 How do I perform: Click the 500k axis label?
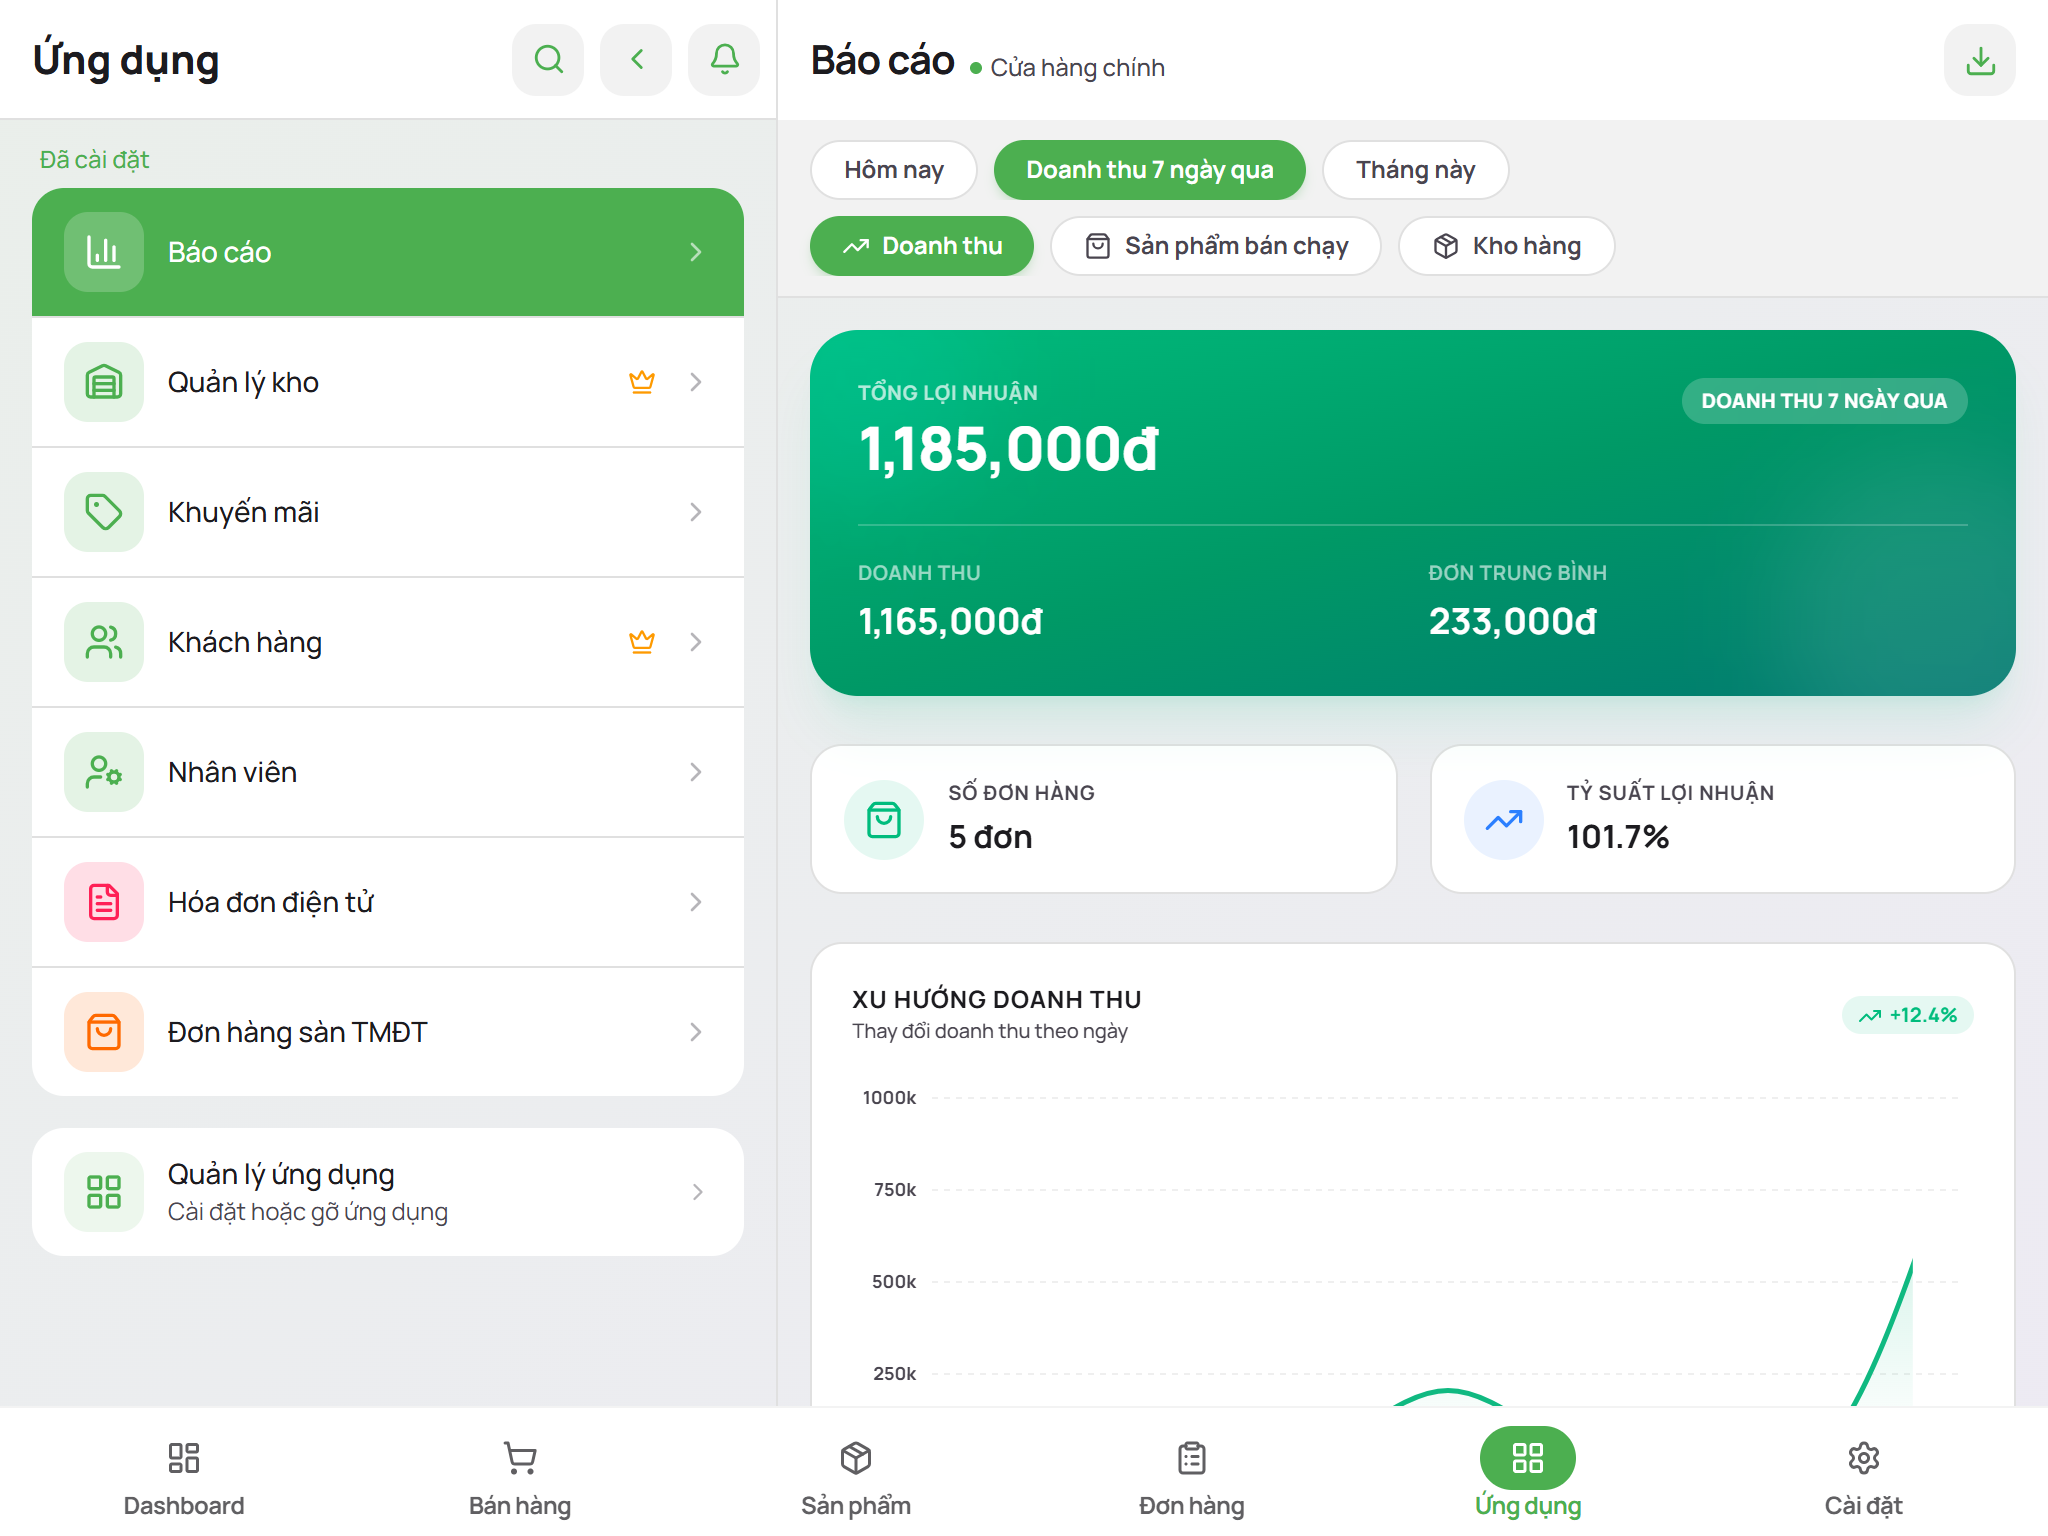pos(894,1282)
